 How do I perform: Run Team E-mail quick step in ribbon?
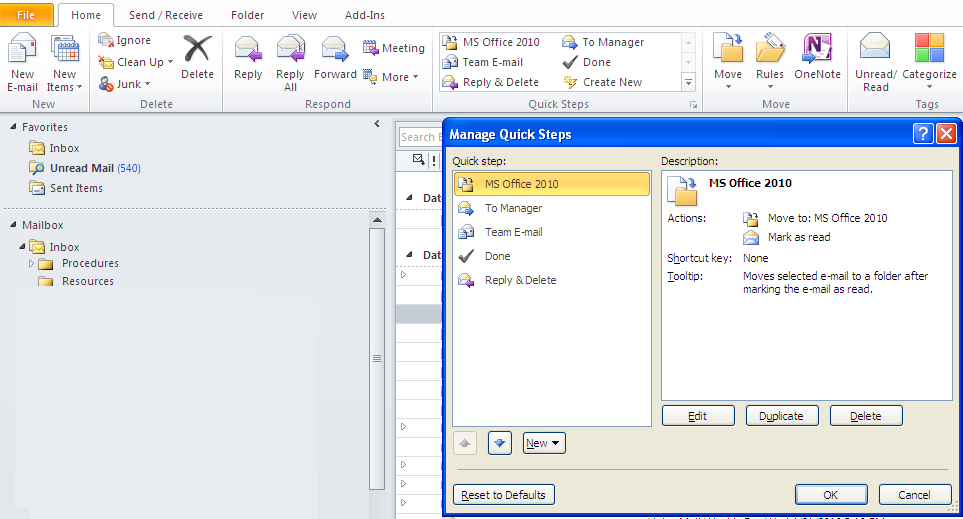[483, 62]
